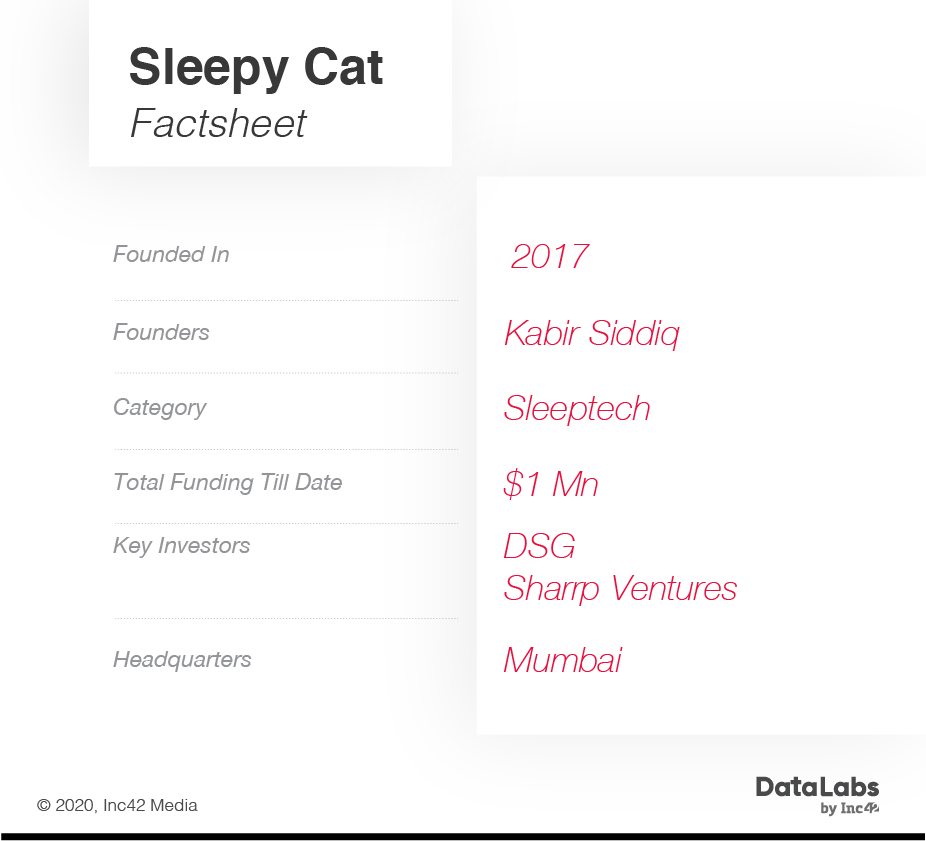Click the 'by Inc42' logo text
926x841 pixels.
[x=849, y=808]
